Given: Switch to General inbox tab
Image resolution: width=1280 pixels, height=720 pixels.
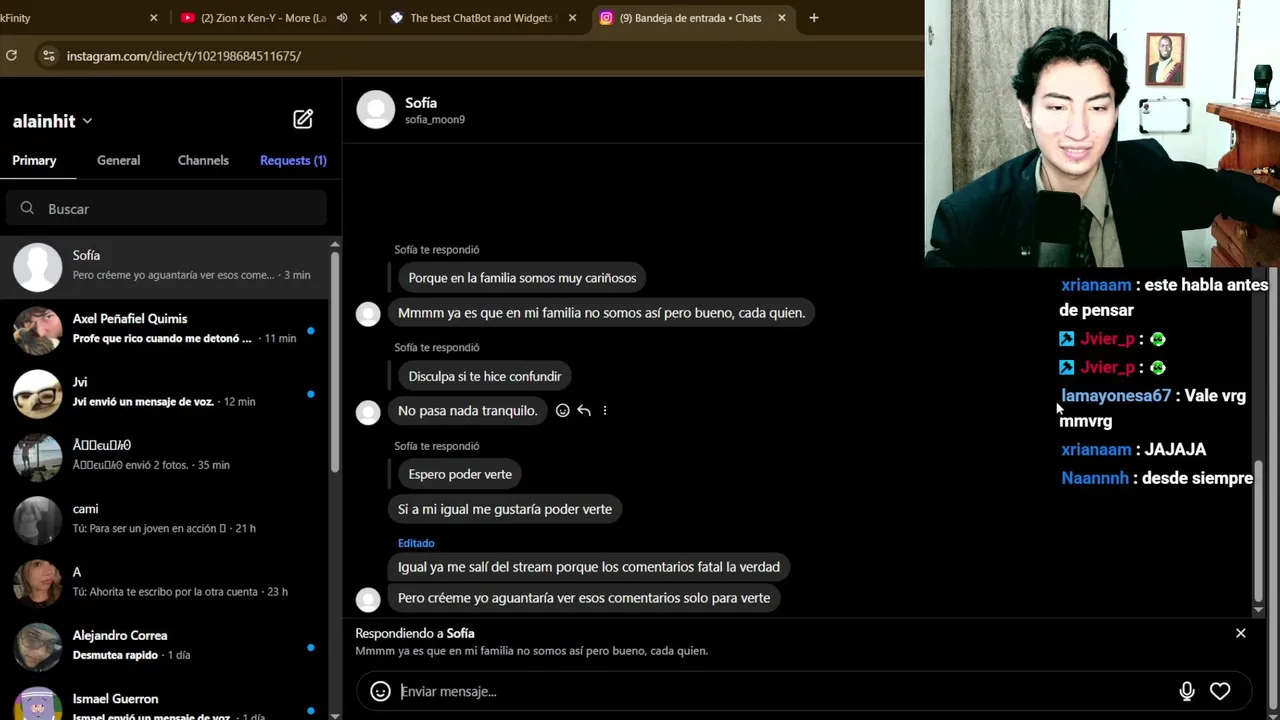Looking at the screenshot, I should click(118, 160).
